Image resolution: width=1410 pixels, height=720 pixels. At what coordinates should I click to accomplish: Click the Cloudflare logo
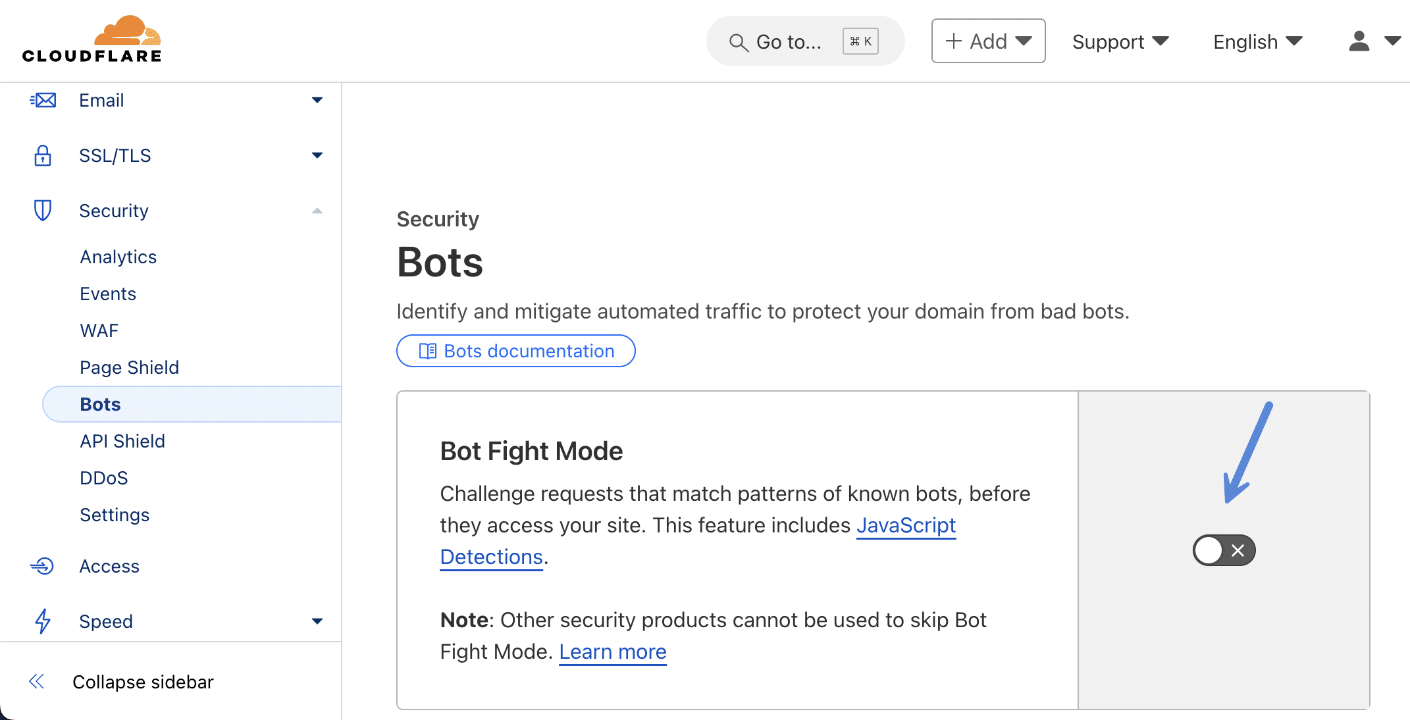point(91,38)
